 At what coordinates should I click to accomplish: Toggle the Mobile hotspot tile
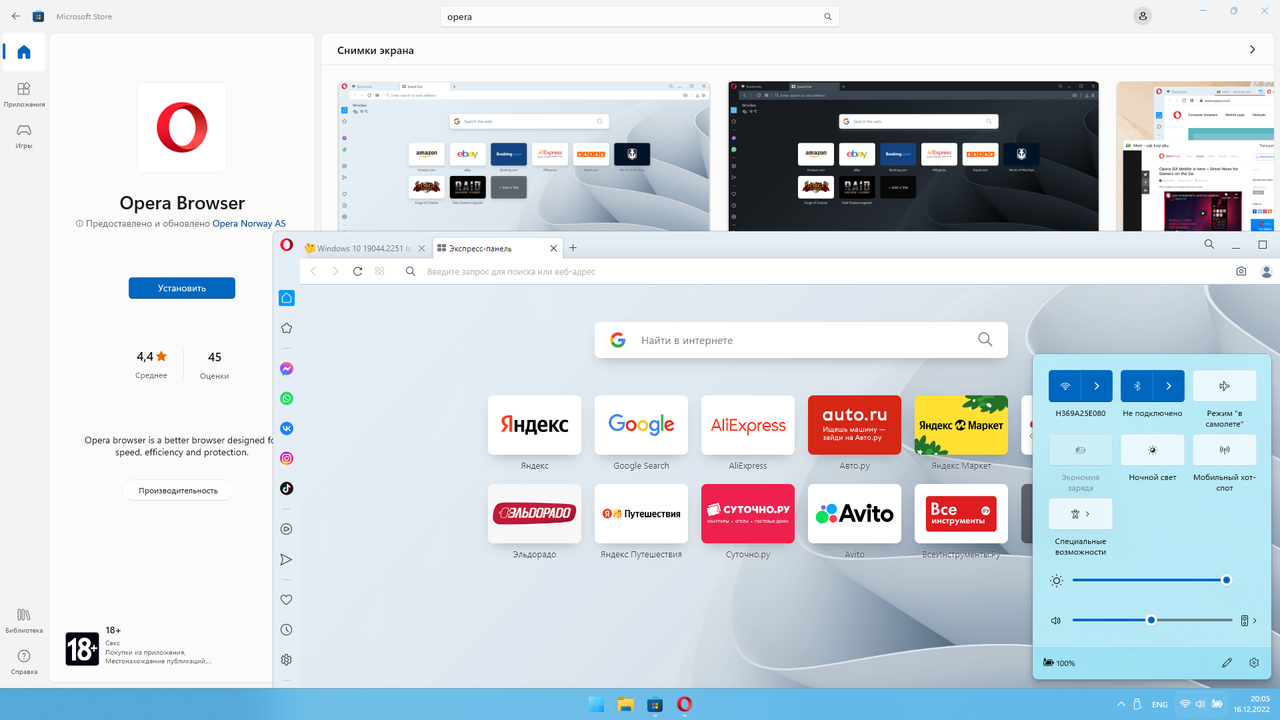click(x=1224, y=450)
